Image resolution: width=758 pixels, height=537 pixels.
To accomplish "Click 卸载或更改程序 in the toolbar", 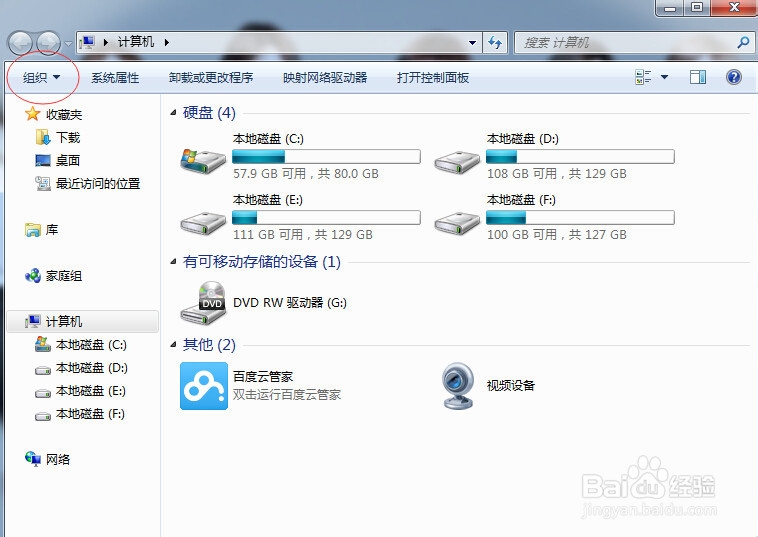I will point(211,78).
